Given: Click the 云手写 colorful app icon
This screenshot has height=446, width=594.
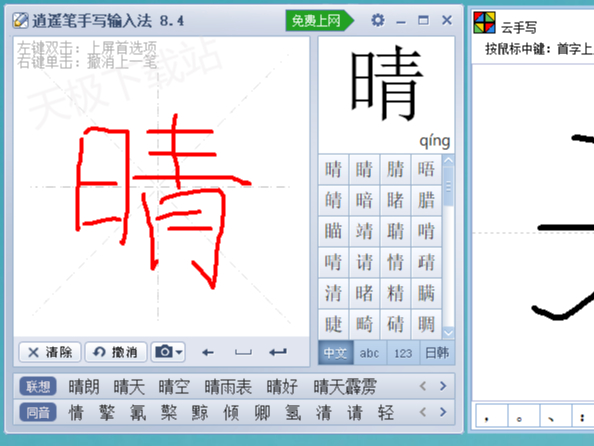Looking at the screenshot, I should (484, 22).
